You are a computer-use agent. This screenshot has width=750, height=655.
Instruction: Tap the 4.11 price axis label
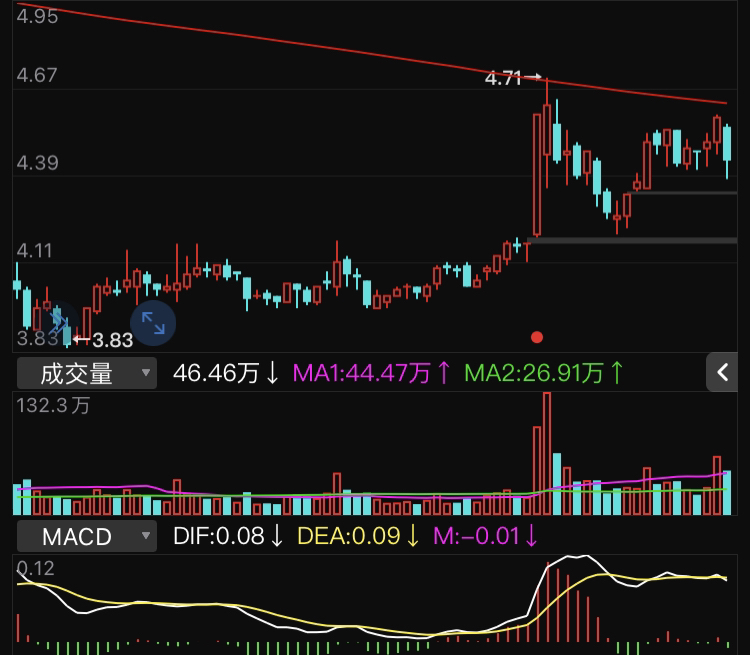34,251
